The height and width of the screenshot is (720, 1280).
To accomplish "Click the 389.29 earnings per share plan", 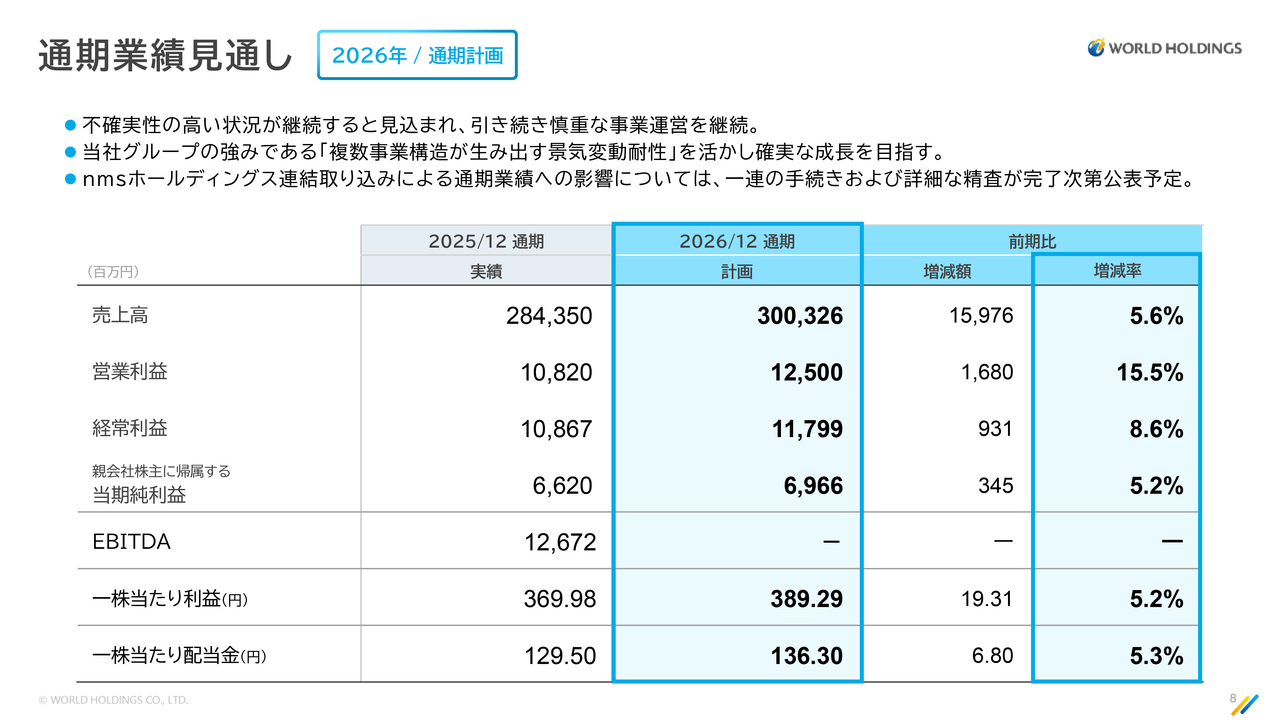I will [806, 600].
